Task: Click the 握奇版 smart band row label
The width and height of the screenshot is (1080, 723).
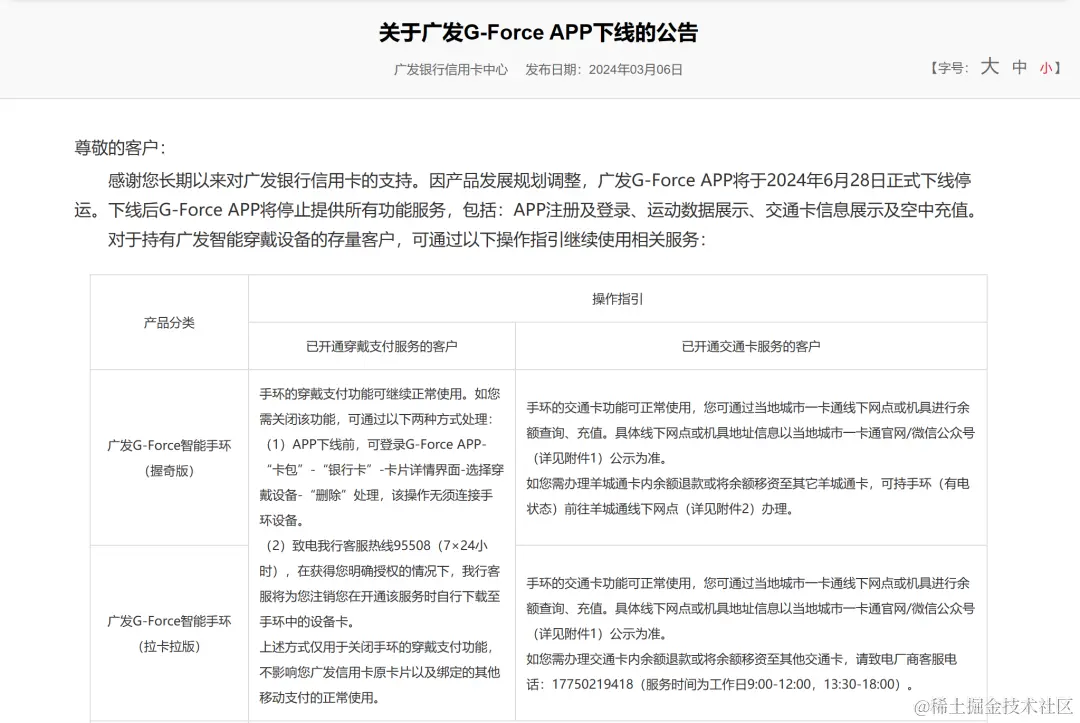Action: pyautogui.click(x=169, y=458)
